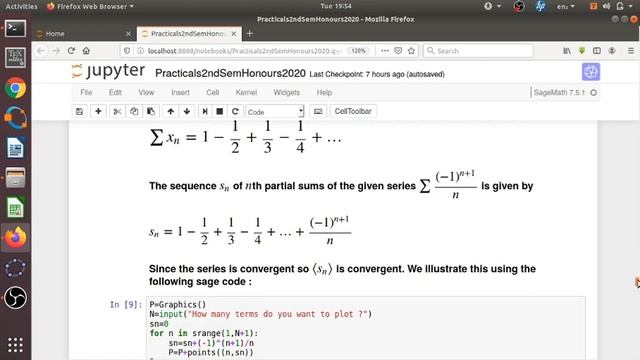This screenshot has height=360, width=640.
Task: Open the command palette keyboard icon
Action: [318, 111]
